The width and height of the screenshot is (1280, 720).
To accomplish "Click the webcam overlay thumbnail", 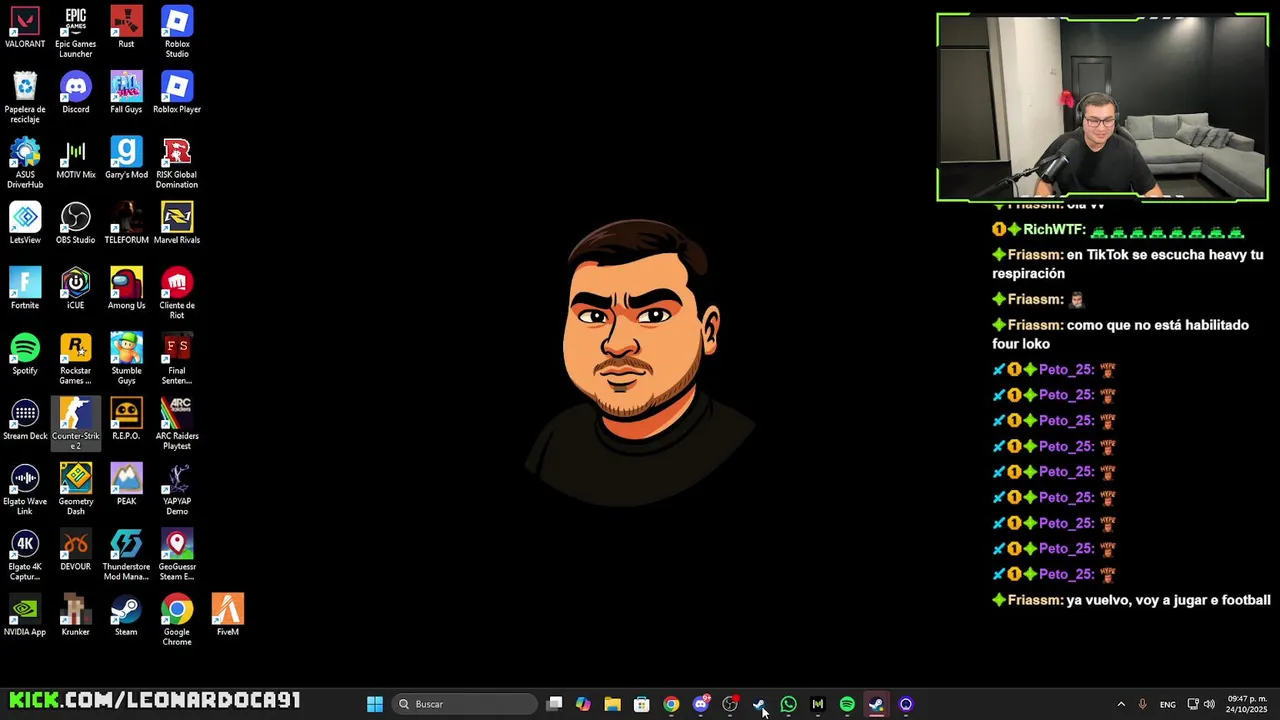I will tap(1102, 107).
